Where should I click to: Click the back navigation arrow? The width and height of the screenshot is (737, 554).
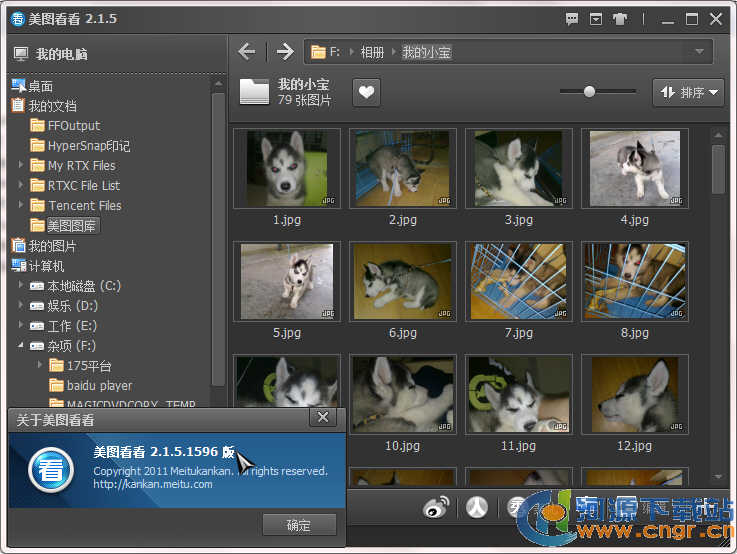[x=247, y=52]
